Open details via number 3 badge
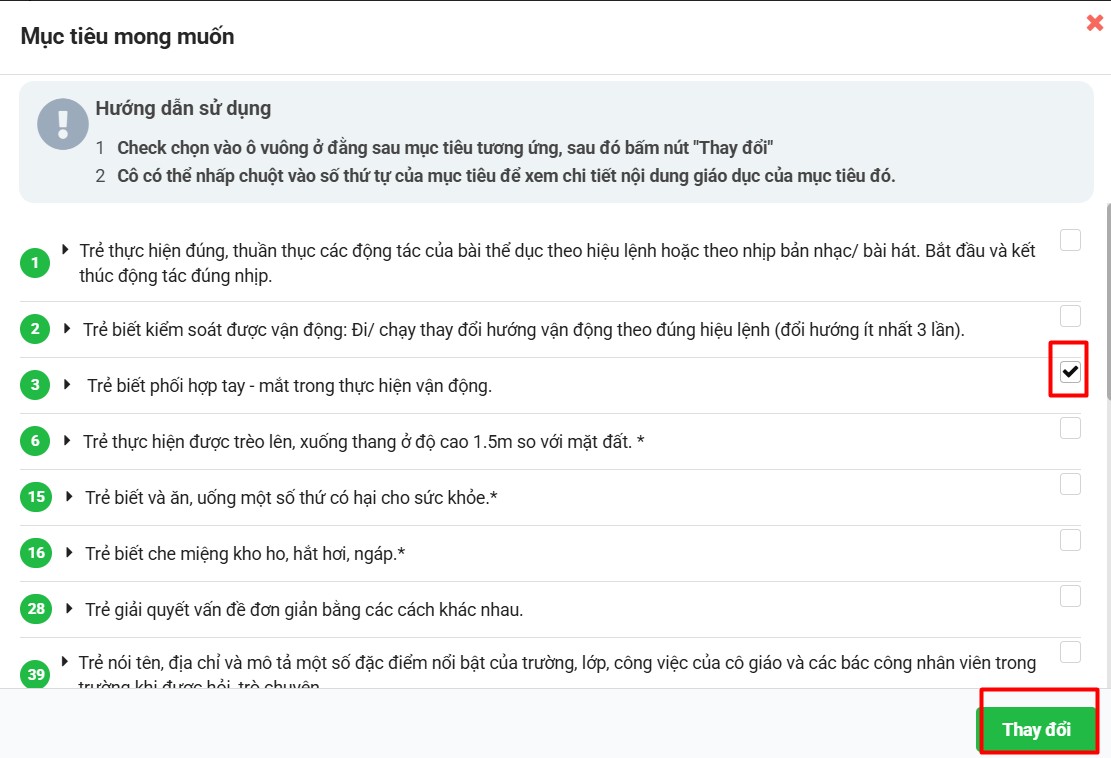 pyautogui.click(x=35, y=385)
